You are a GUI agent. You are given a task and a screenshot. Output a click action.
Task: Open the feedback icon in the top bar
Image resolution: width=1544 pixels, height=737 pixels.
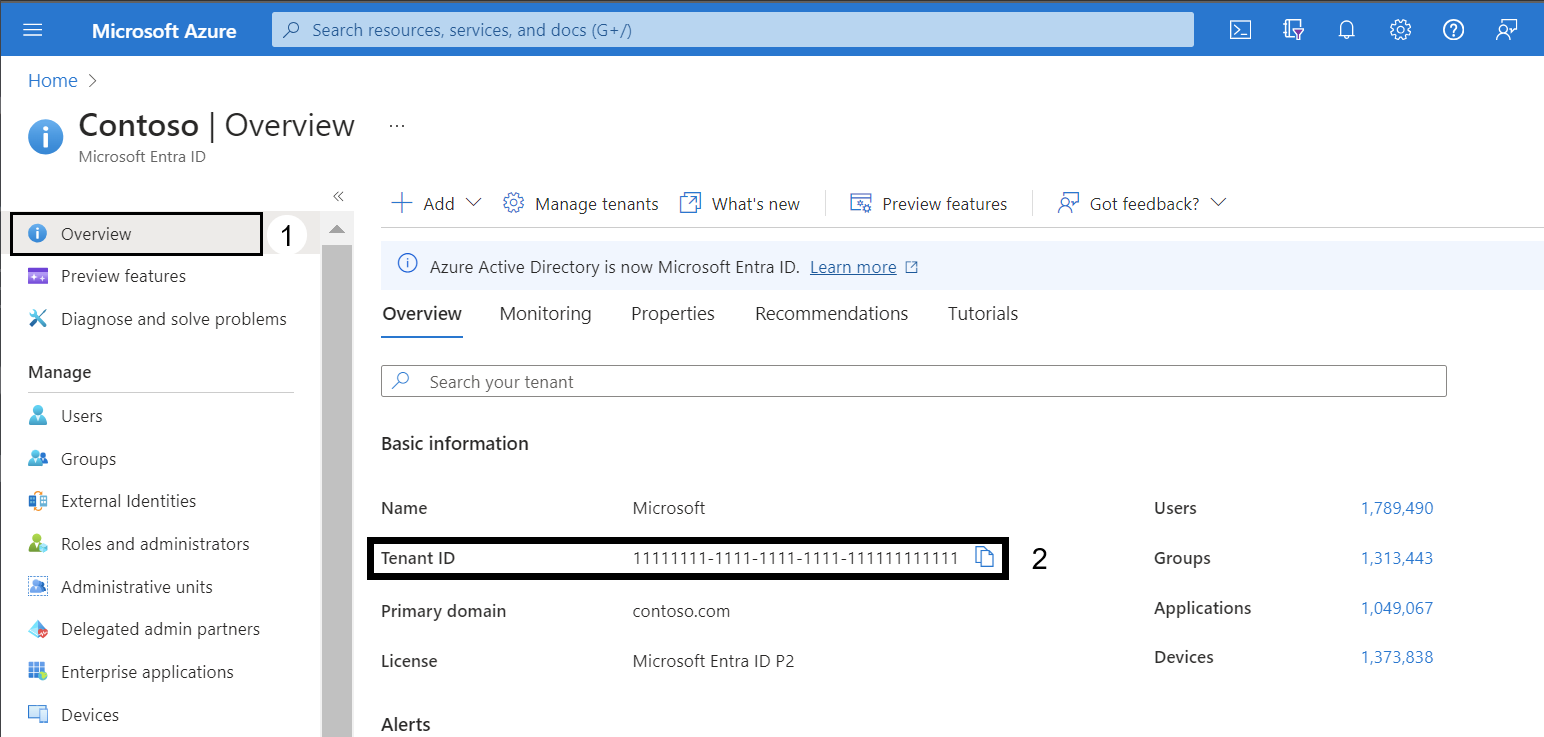1507,30
